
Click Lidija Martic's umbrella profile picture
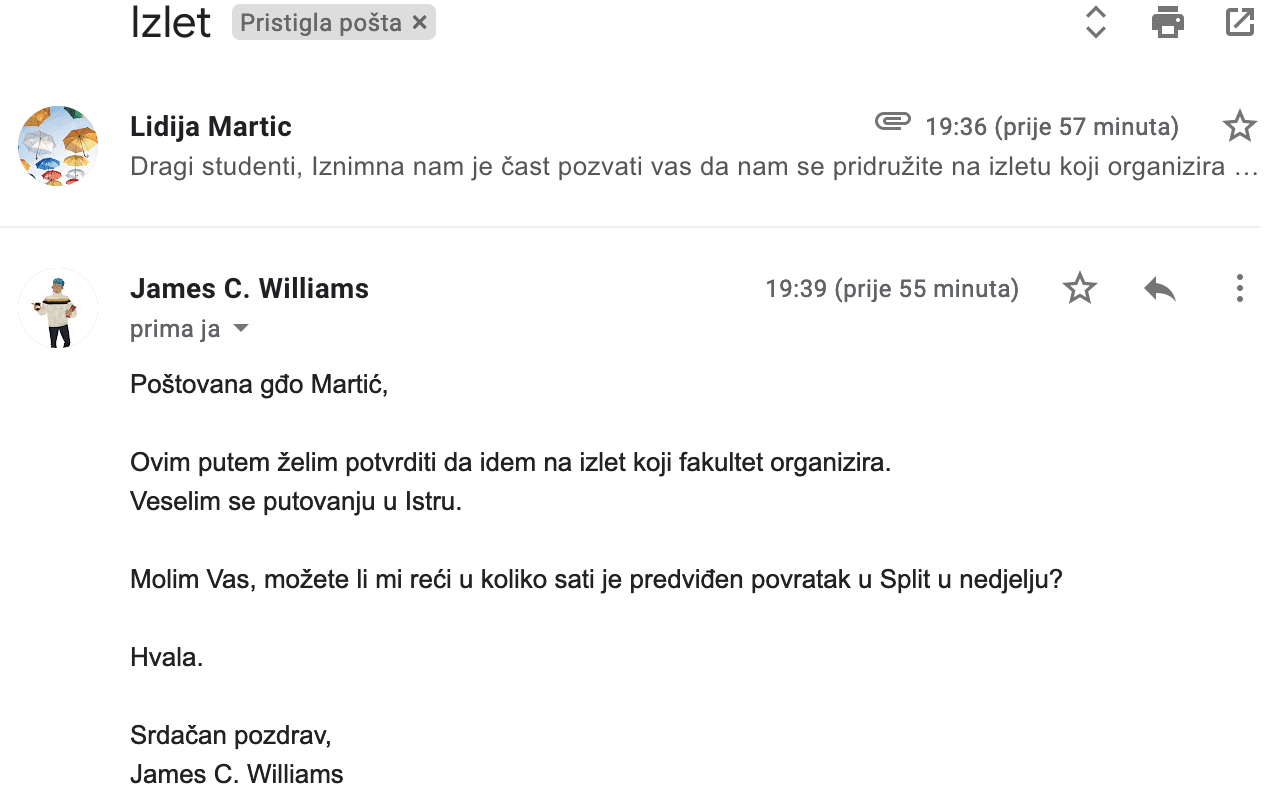pos(58,146)
